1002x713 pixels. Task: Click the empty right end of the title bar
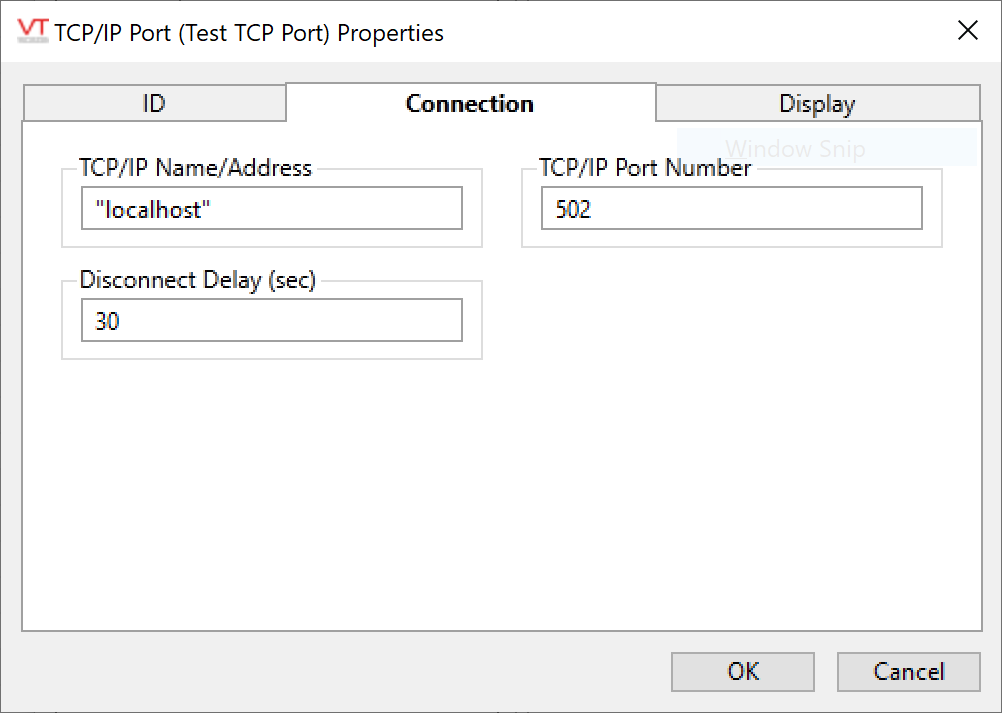750,32
